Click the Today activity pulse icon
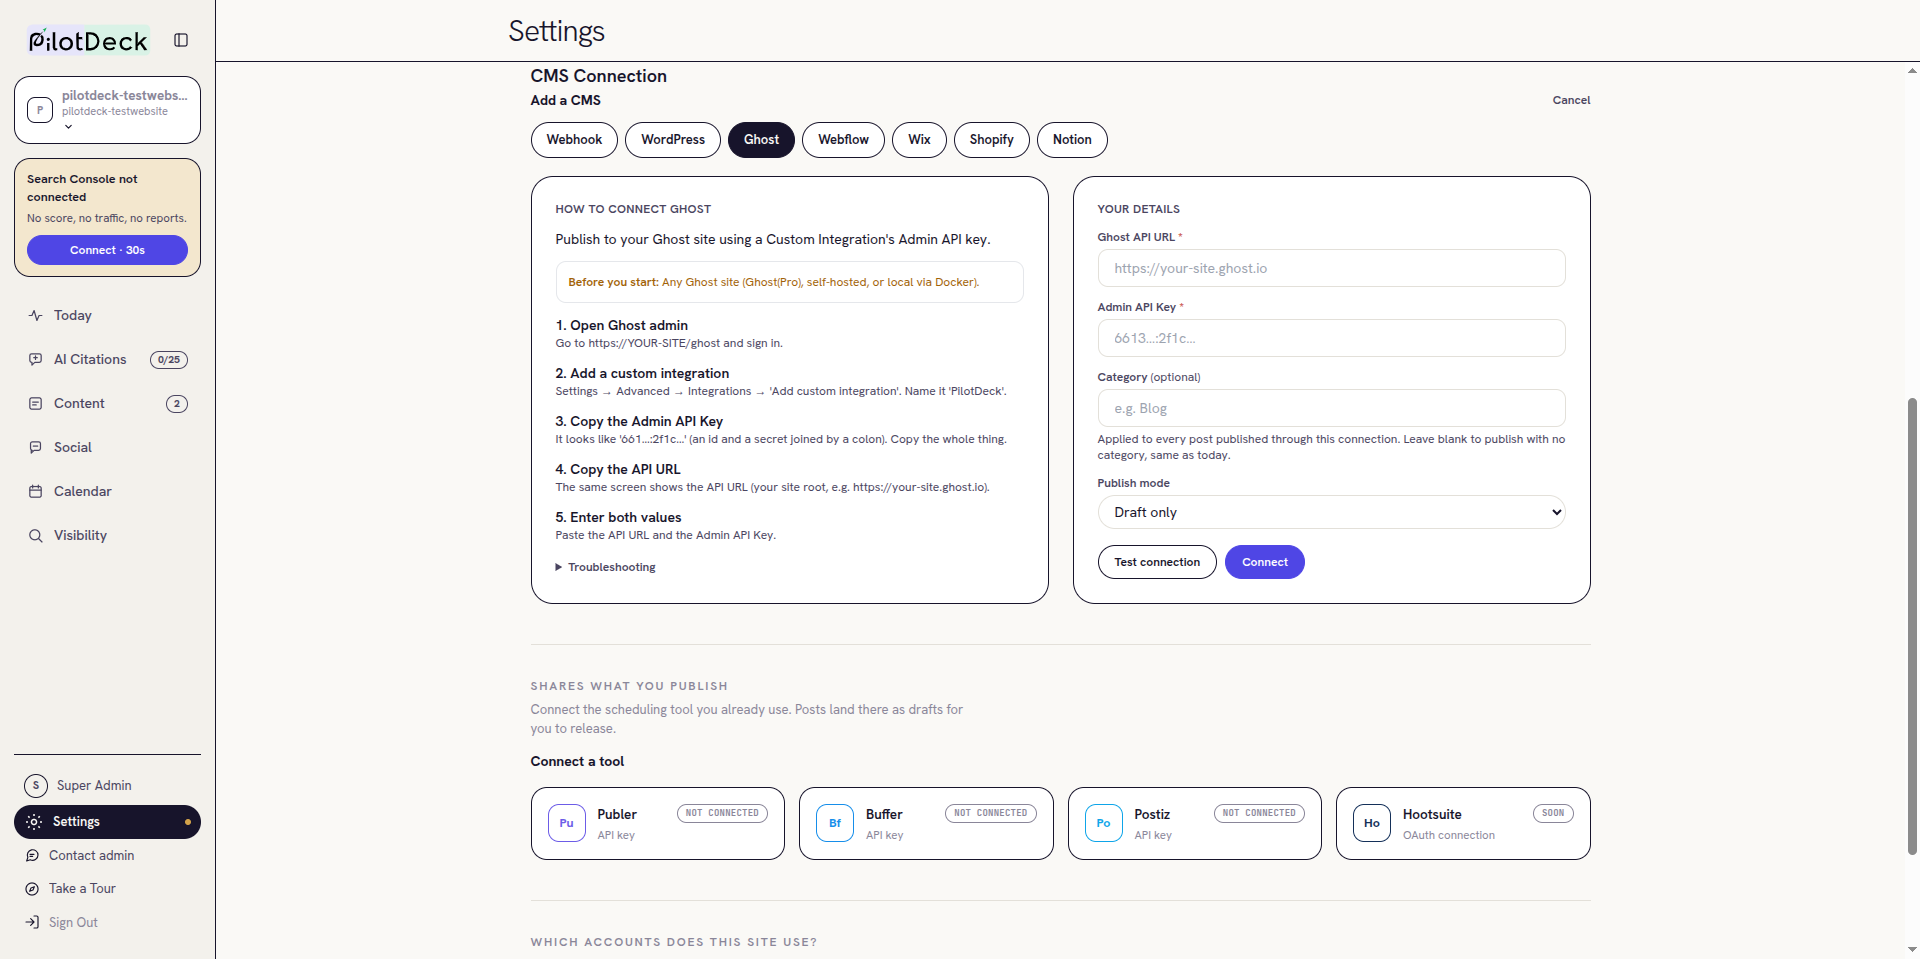Screen dimensions: 1920x959 pos(36,315)
